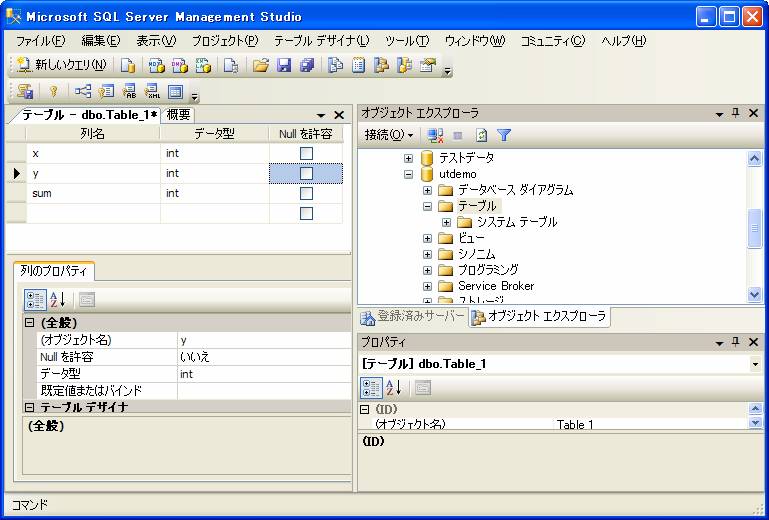Expand the システム テーブル folder node

447,222
